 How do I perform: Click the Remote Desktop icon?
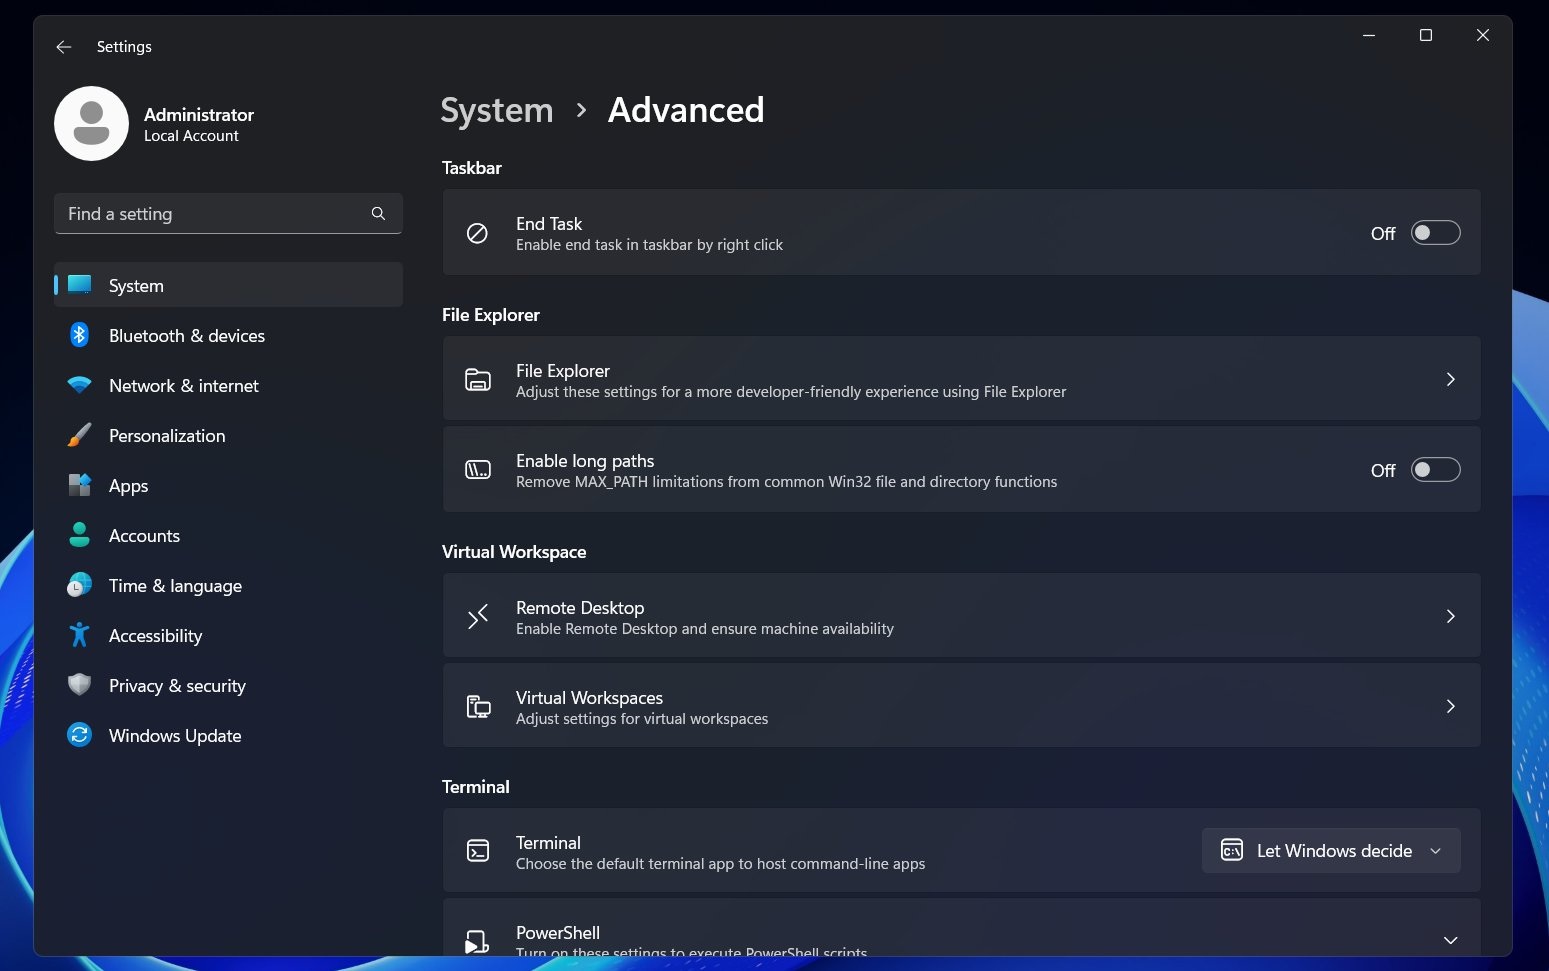click(x=478, y=616)
